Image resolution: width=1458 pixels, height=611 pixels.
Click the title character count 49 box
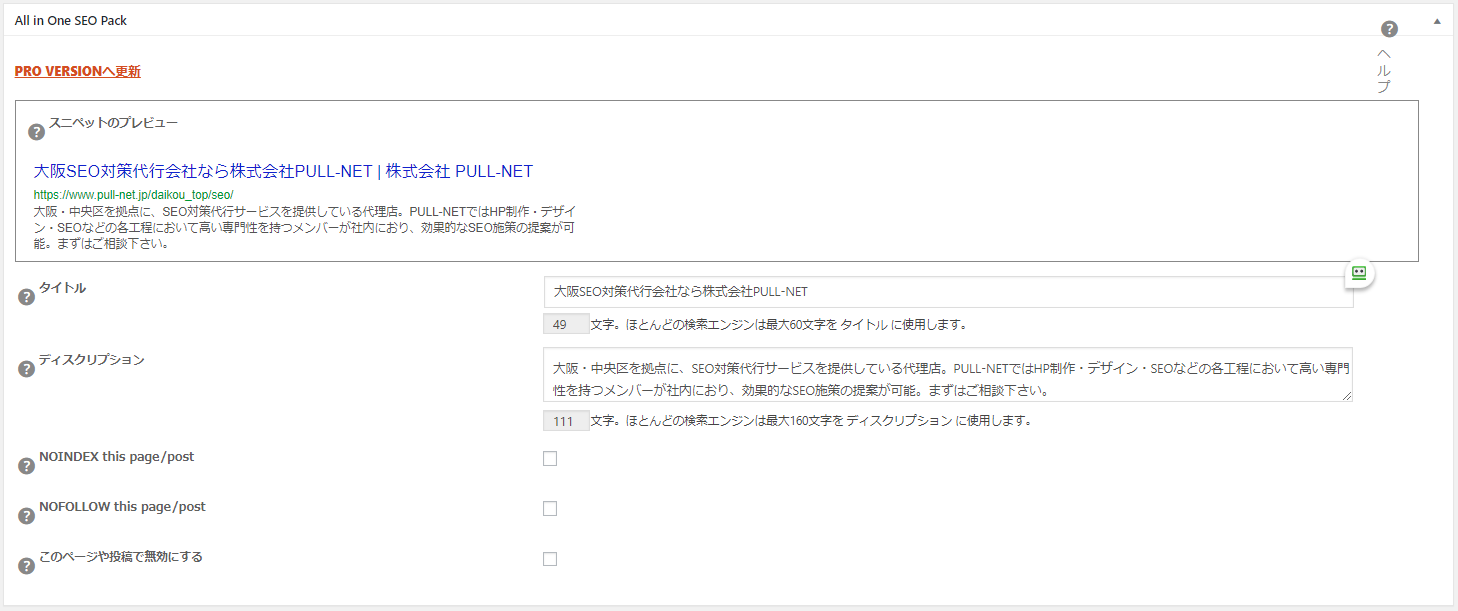(x=566, y=325)
